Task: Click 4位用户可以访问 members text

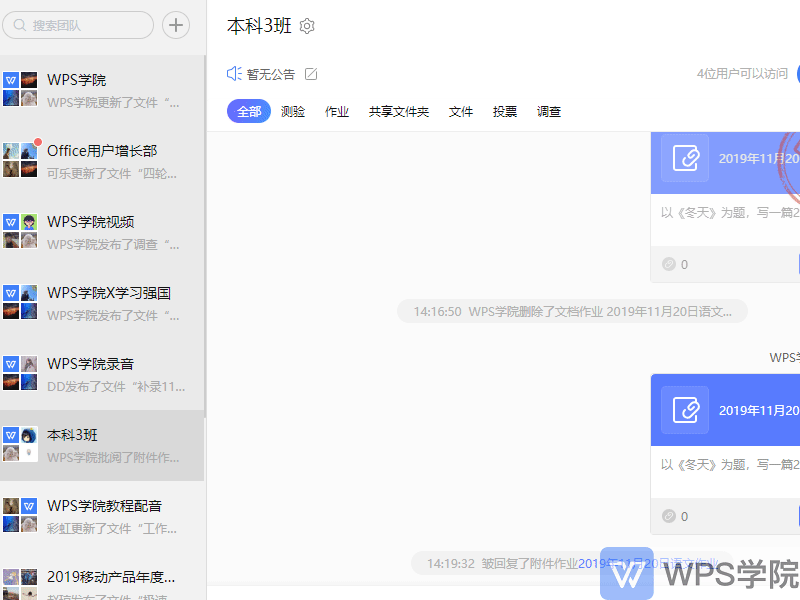Action: (x=742, y=74)
